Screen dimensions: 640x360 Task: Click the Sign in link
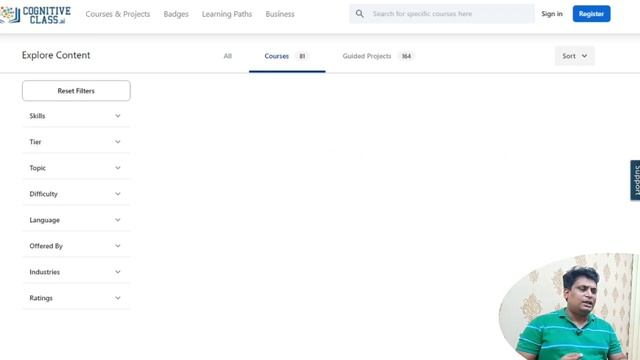pyautogui.click(x=552, y=14)
